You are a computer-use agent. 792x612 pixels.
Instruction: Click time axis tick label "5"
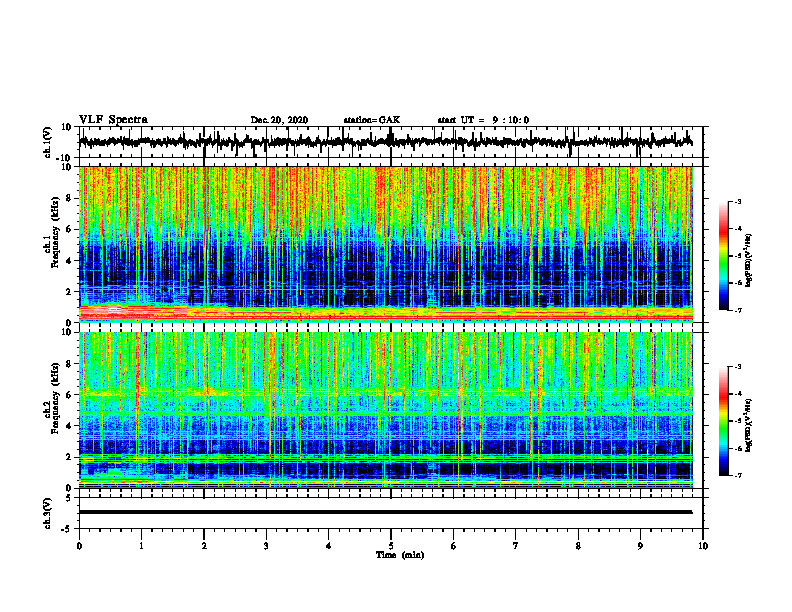coord(391,546)
